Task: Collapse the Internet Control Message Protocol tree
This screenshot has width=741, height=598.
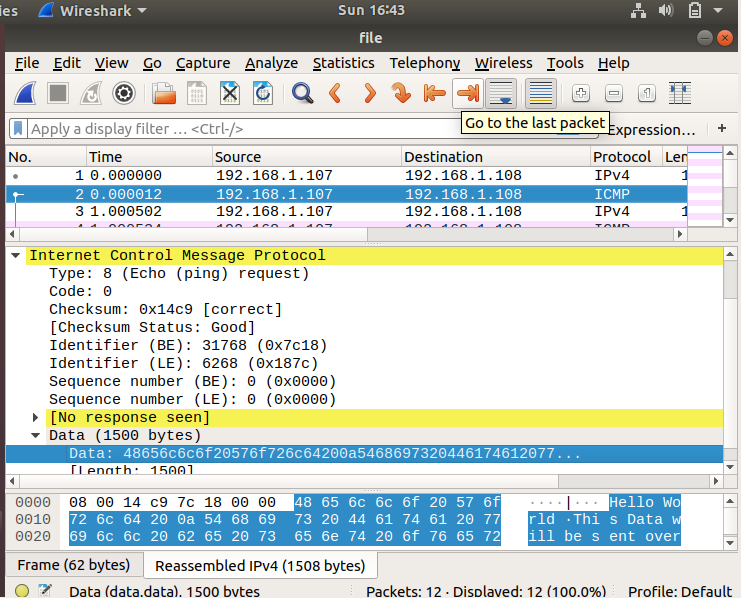Action: click(15, 256)
